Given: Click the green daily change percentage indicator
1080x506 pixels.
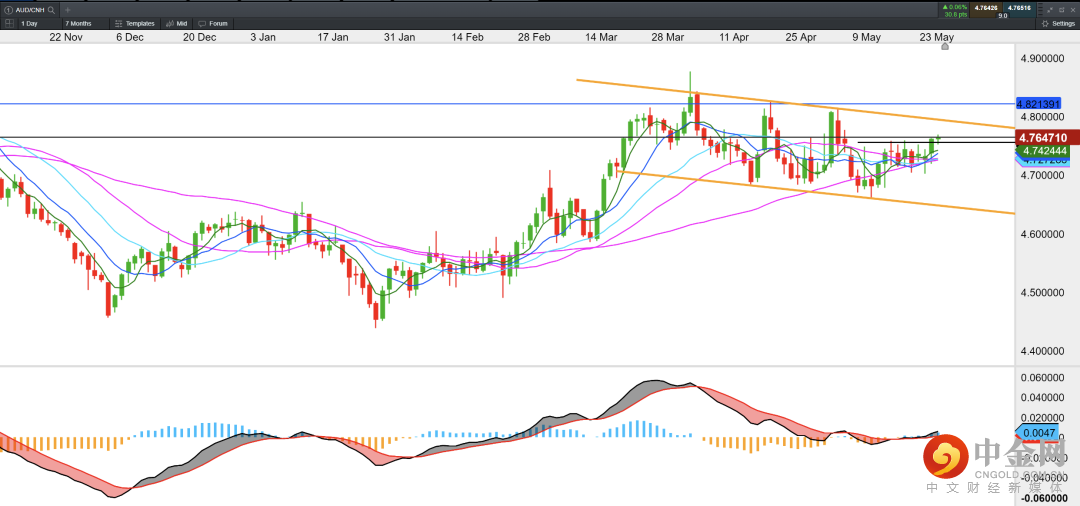Looking at the screenshot, I should click(x=953, y=7).
